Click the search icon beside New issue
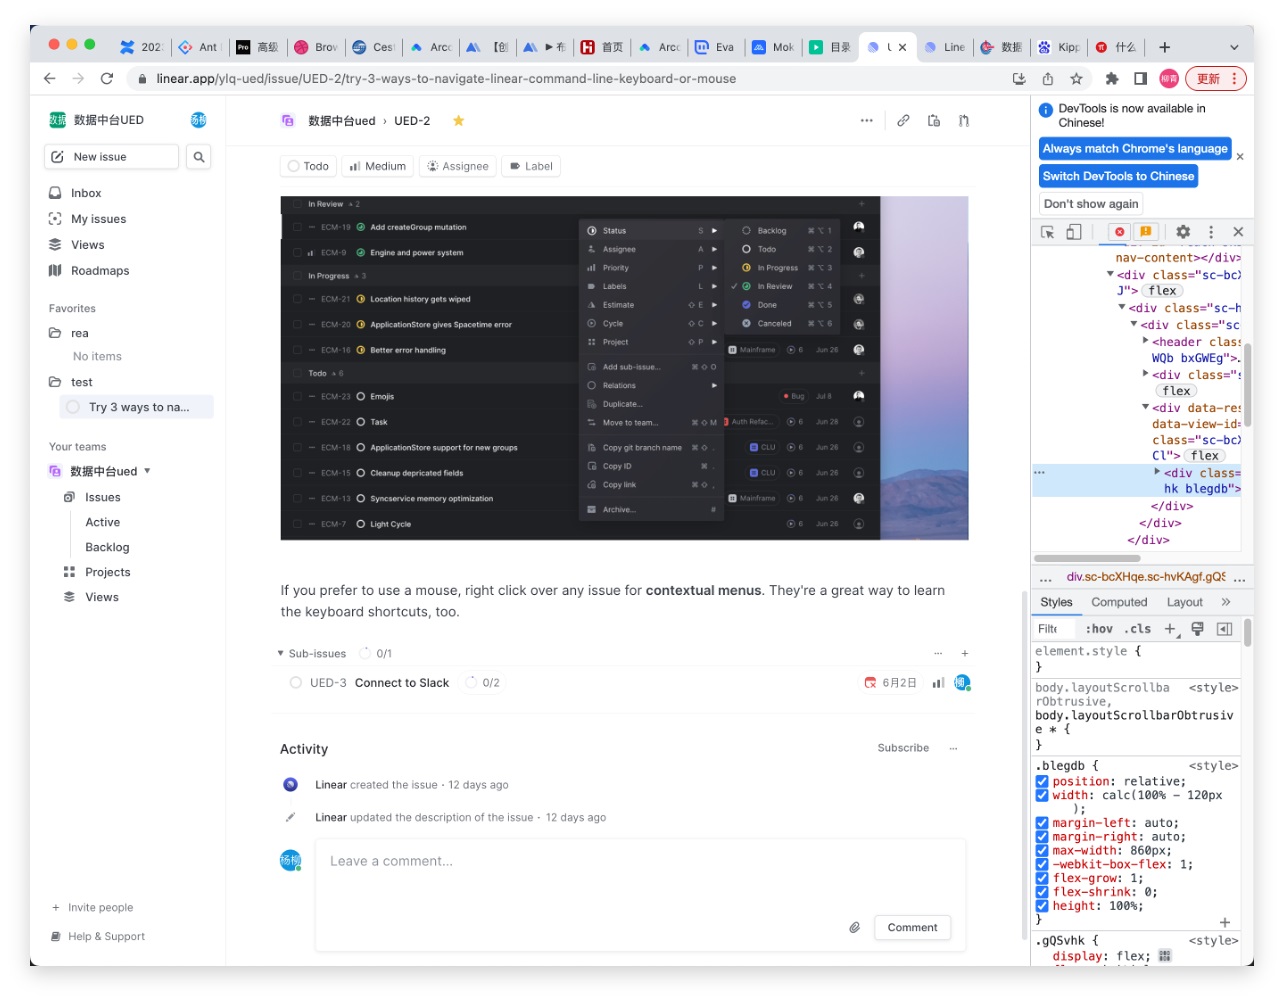Image resolution: width=1284 pixels, height=1002 pixels. click(198, 157)
